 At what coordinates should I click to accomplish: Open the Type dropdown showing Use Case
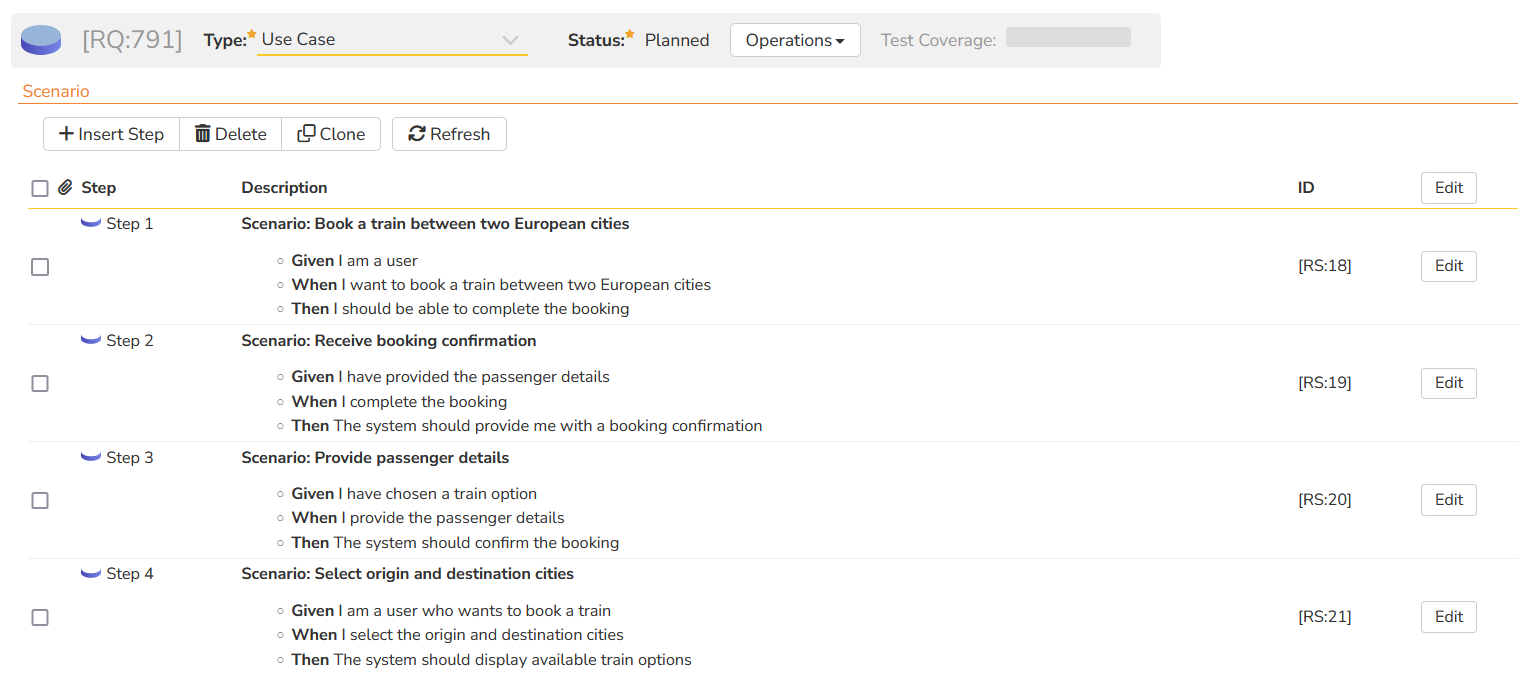(391, 40)
